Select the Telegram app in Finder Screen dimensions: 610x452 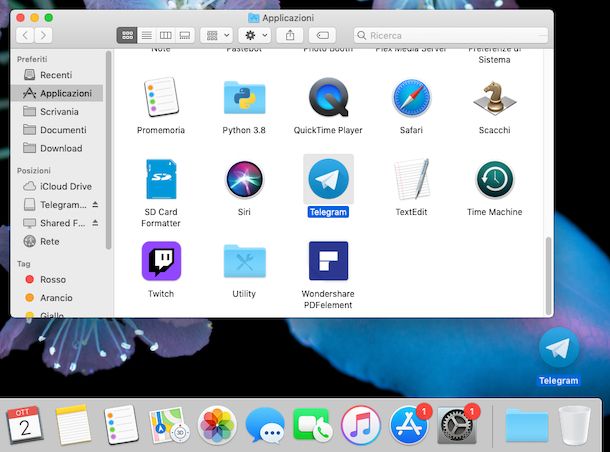tap(328, 179)
